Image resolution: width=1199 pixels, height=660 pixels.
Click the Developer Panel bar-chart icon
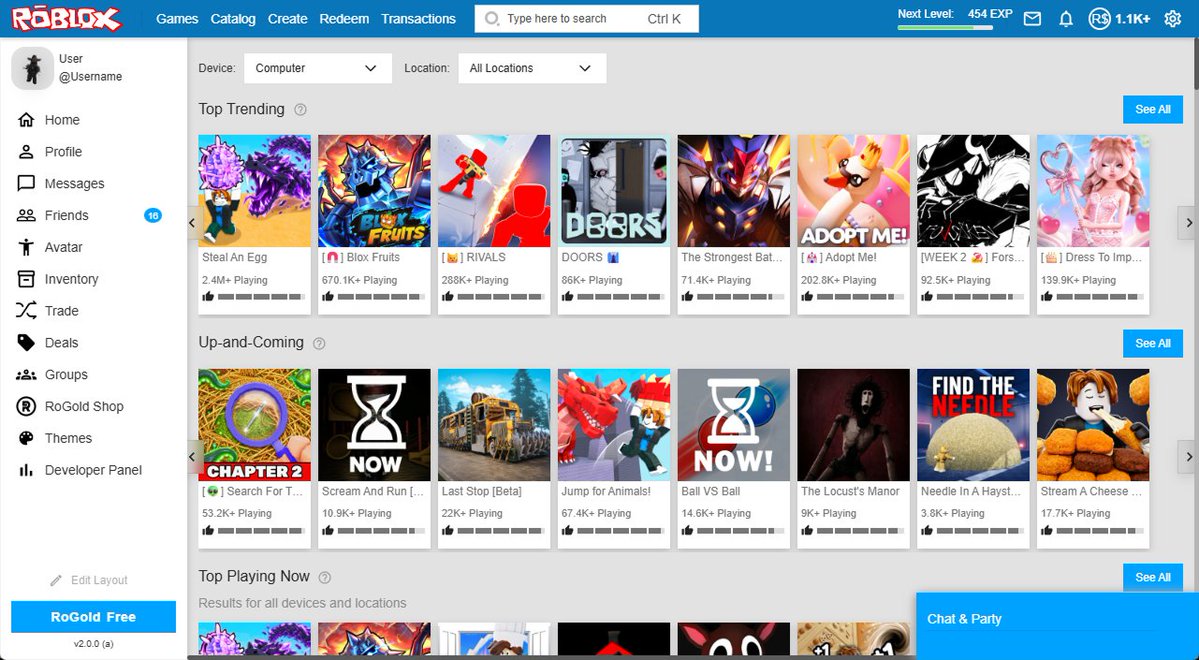(x=26, y=470)
